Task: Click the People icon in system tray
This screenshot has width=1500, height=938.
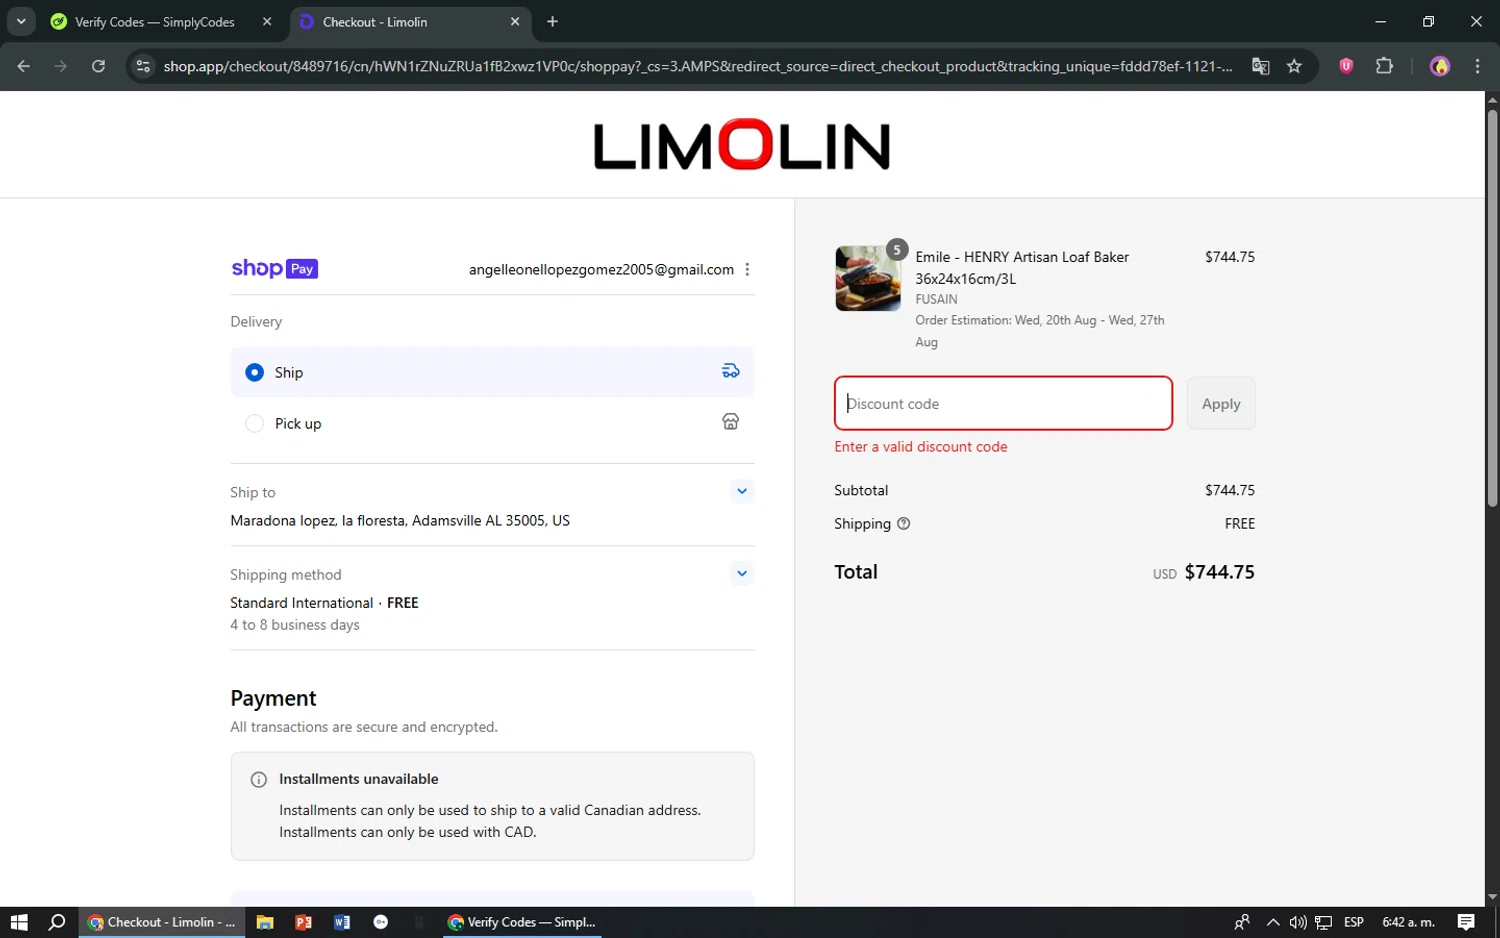Action: coord(1243,922)
